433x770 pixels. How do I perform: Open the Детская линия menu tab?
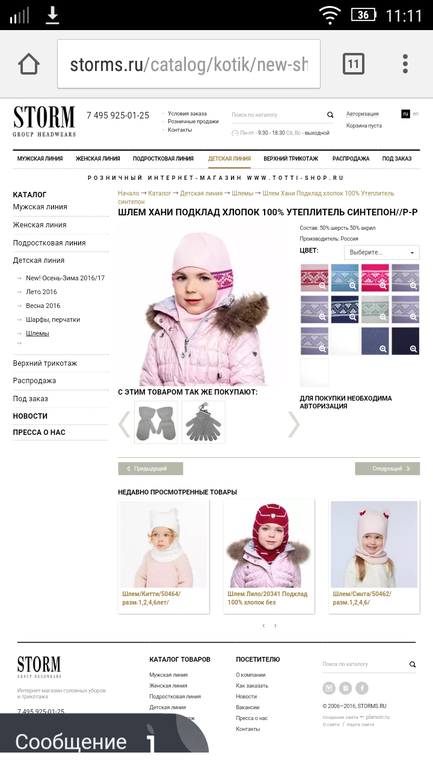point(229,159)
